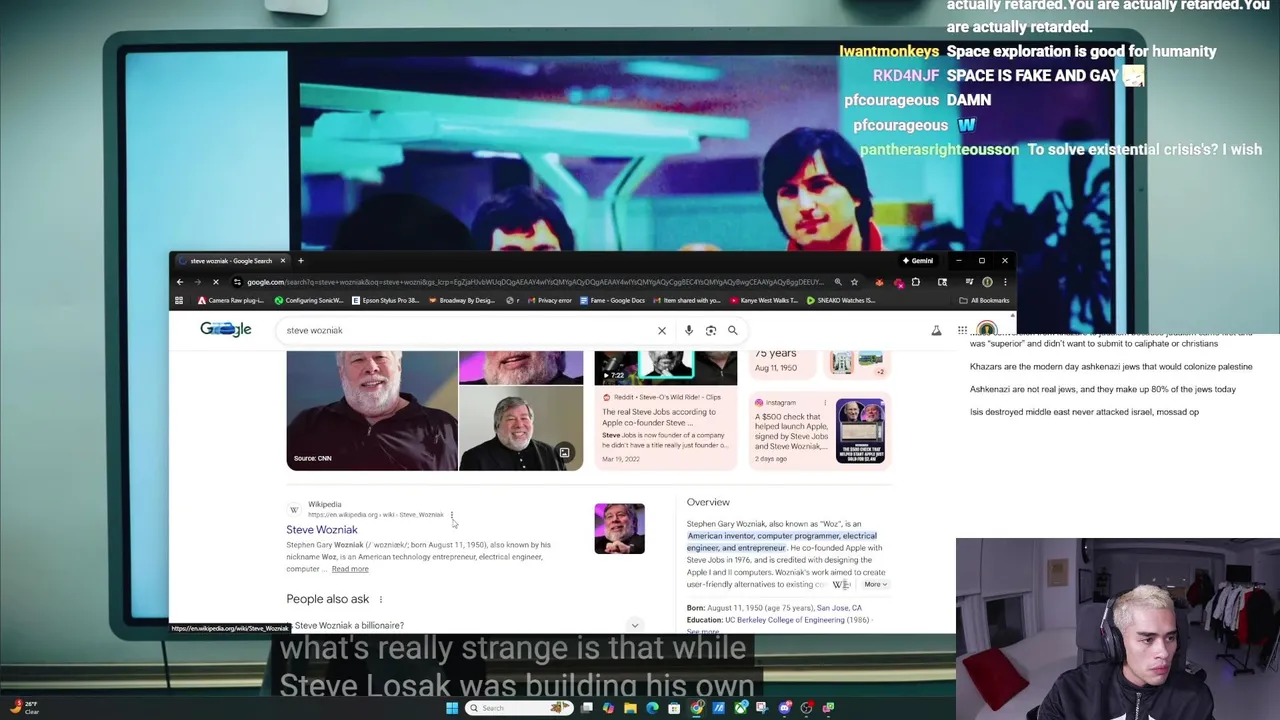Screen dimensions: 1280x720
Task: Open All Bookmarks folder
Action: click(x=984, y=300)
